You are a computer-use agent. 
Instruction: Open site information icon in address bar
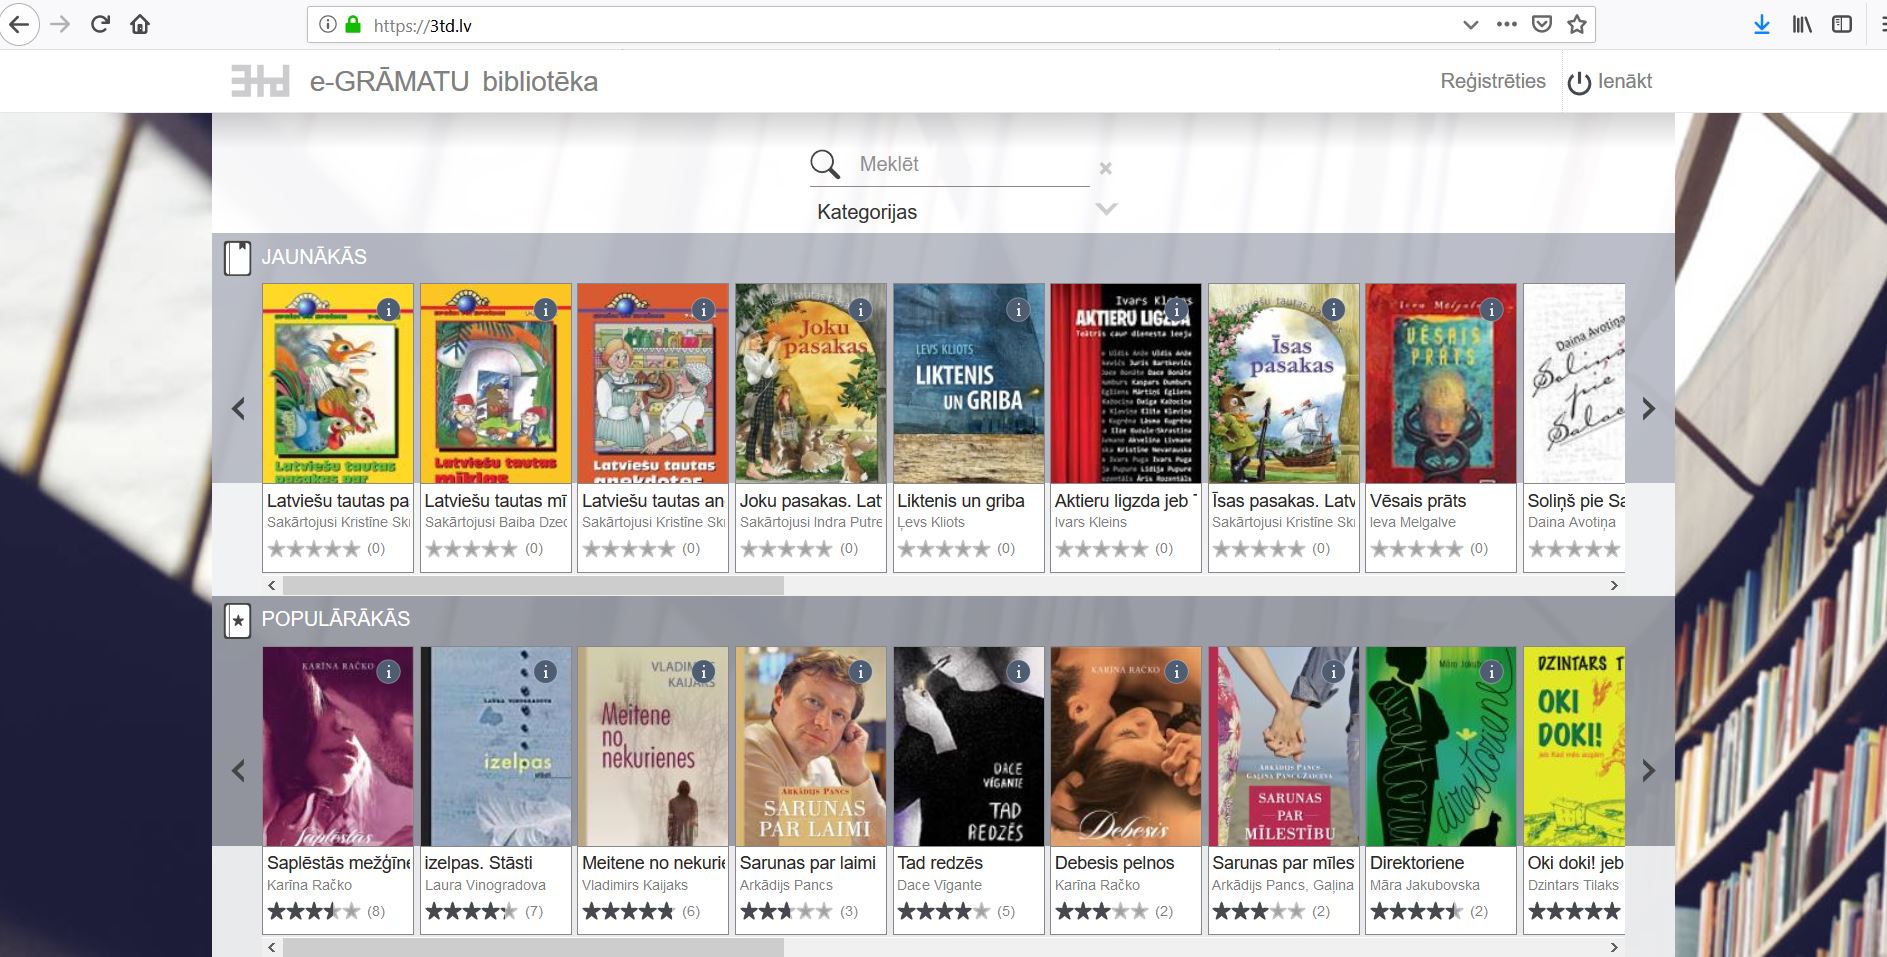coord(327,25)
